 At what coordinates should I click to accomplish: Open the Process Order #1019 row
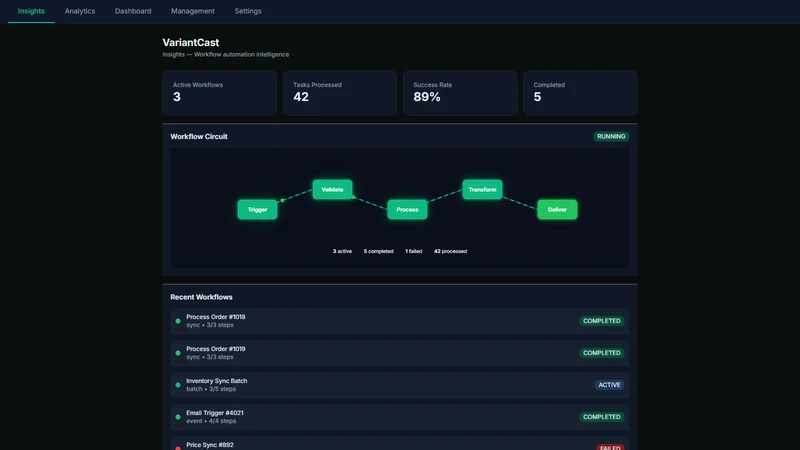click(400, 353)
